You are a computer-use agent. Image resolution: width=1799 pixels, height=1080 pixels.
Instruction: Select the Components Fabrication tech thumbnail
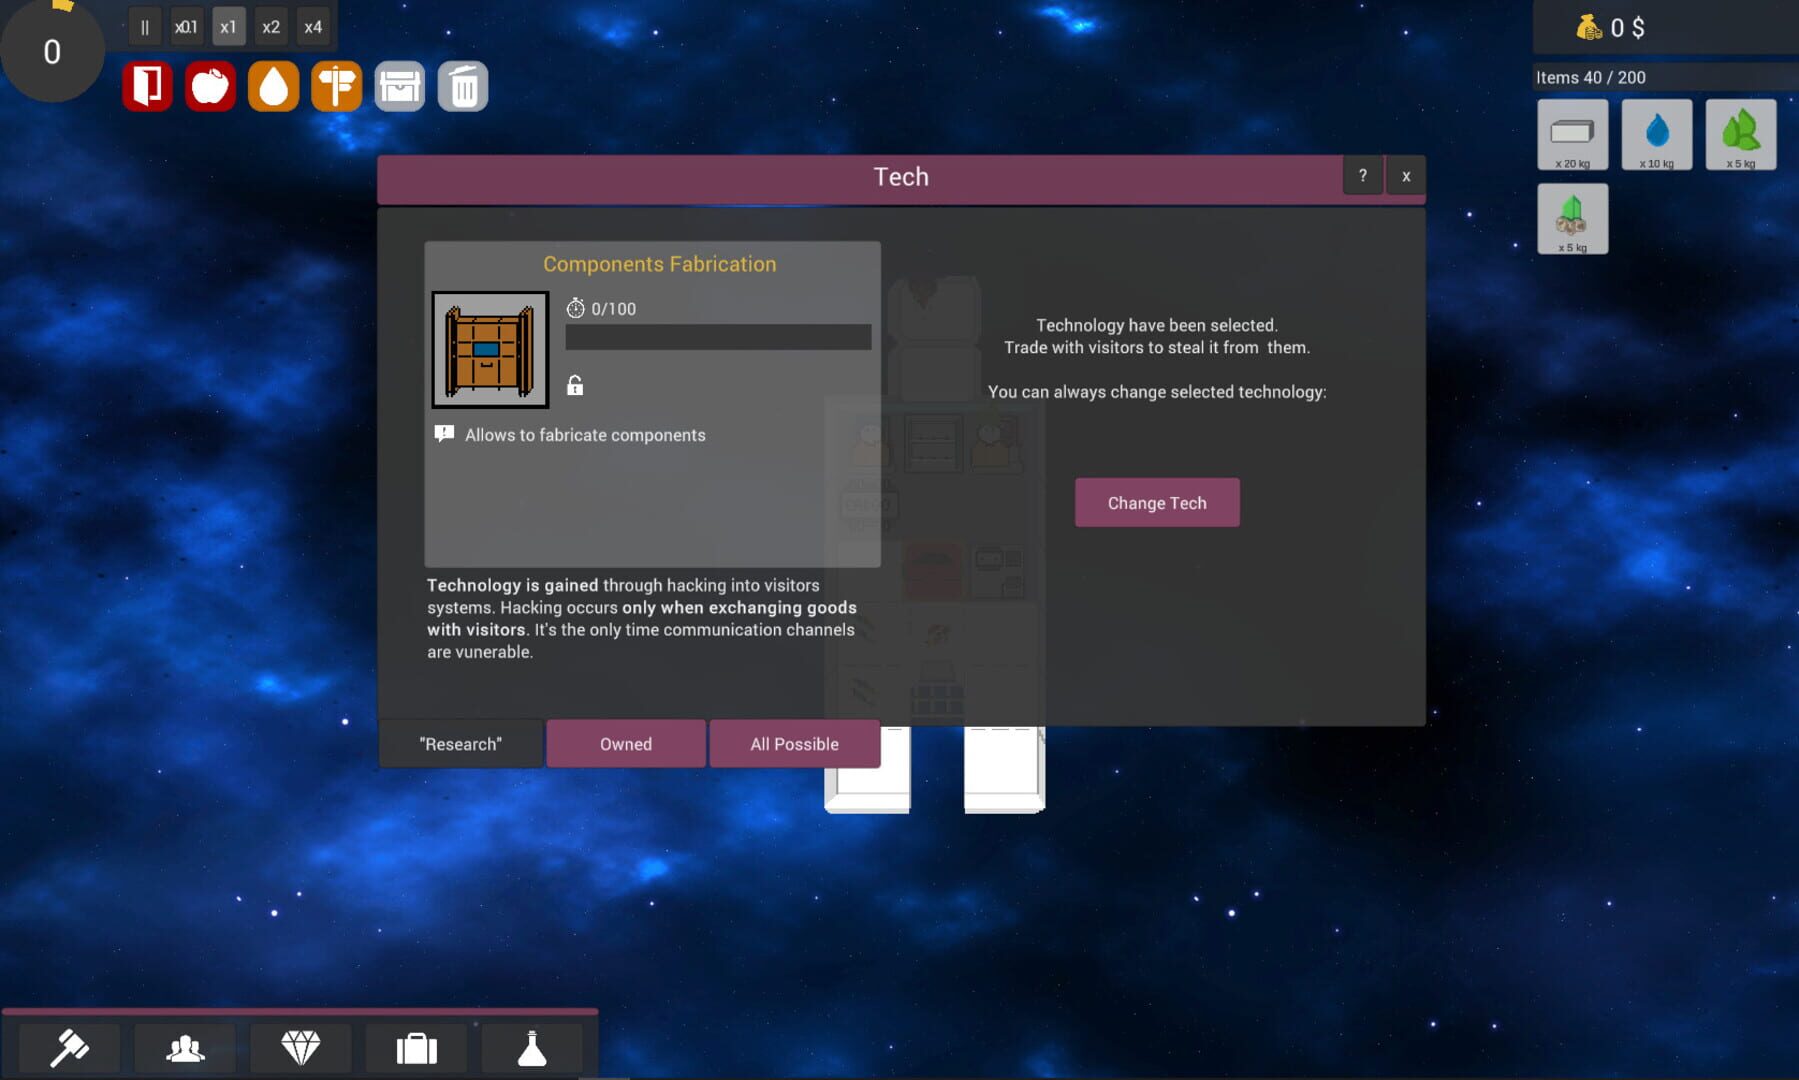click(x=489, y=351)
